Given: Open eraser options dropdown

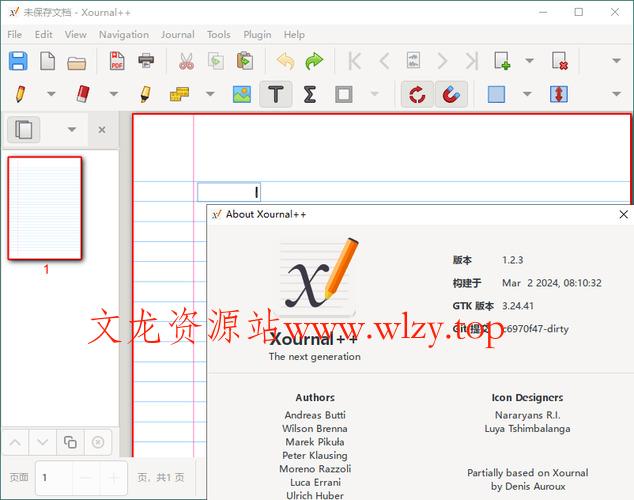Looking at the screenshot, I should 114,94.
